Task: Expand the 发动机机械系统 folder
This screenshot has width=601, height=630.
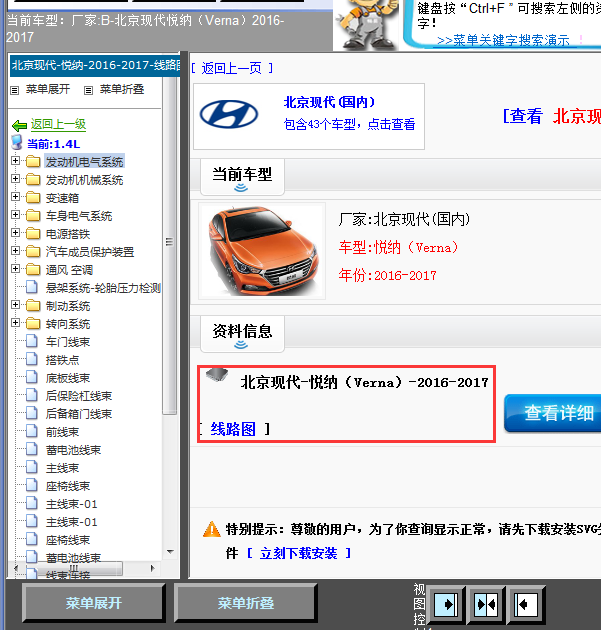Action: [x=15, y=178]
